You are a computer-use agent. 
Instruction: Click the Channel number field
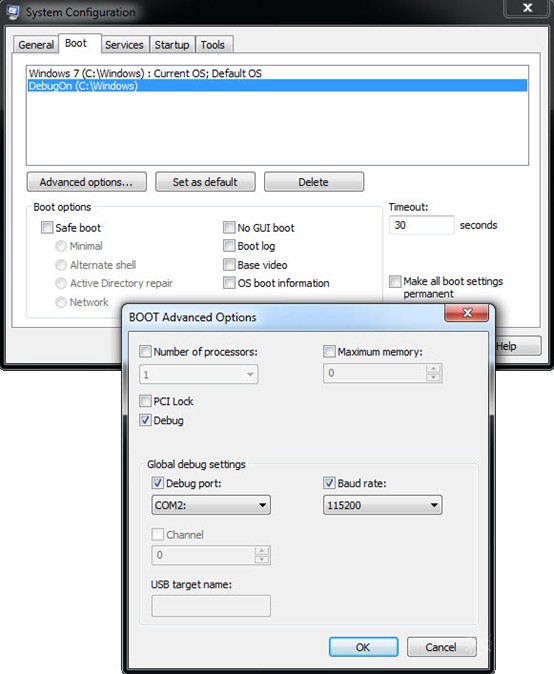(203, 555)
